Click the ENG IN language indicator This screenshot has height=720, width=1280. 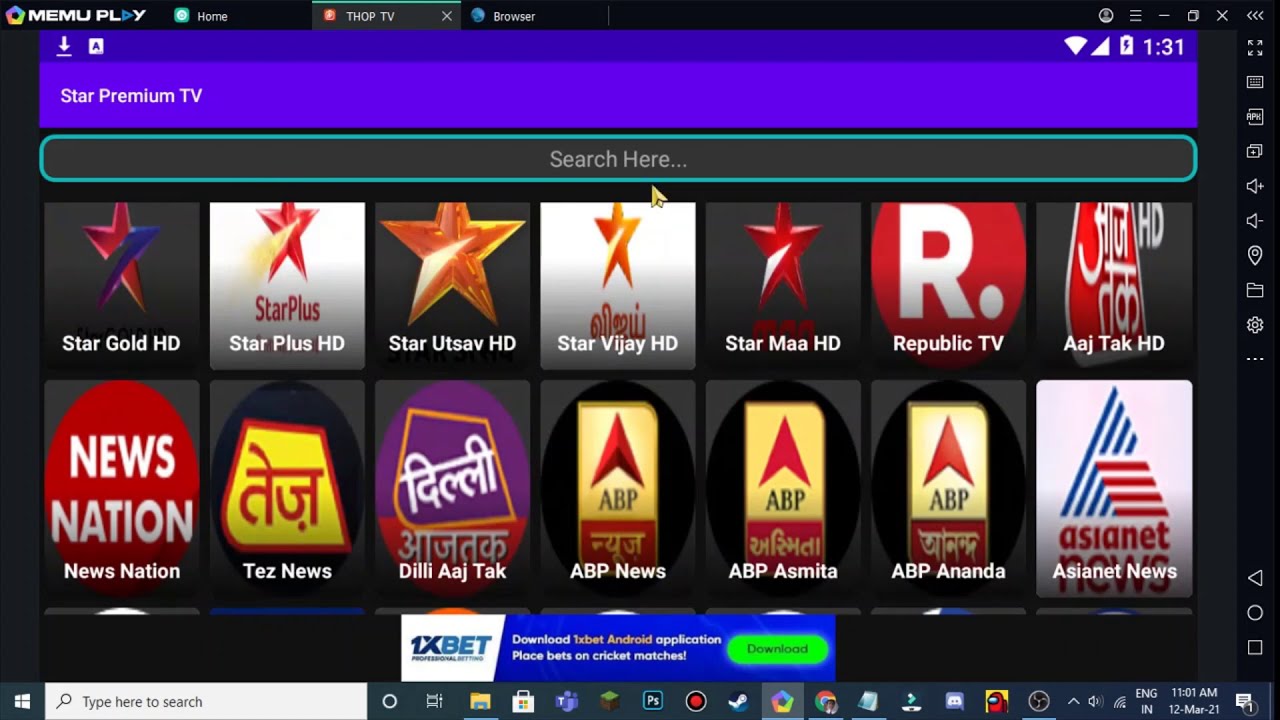pos(1147,701)
